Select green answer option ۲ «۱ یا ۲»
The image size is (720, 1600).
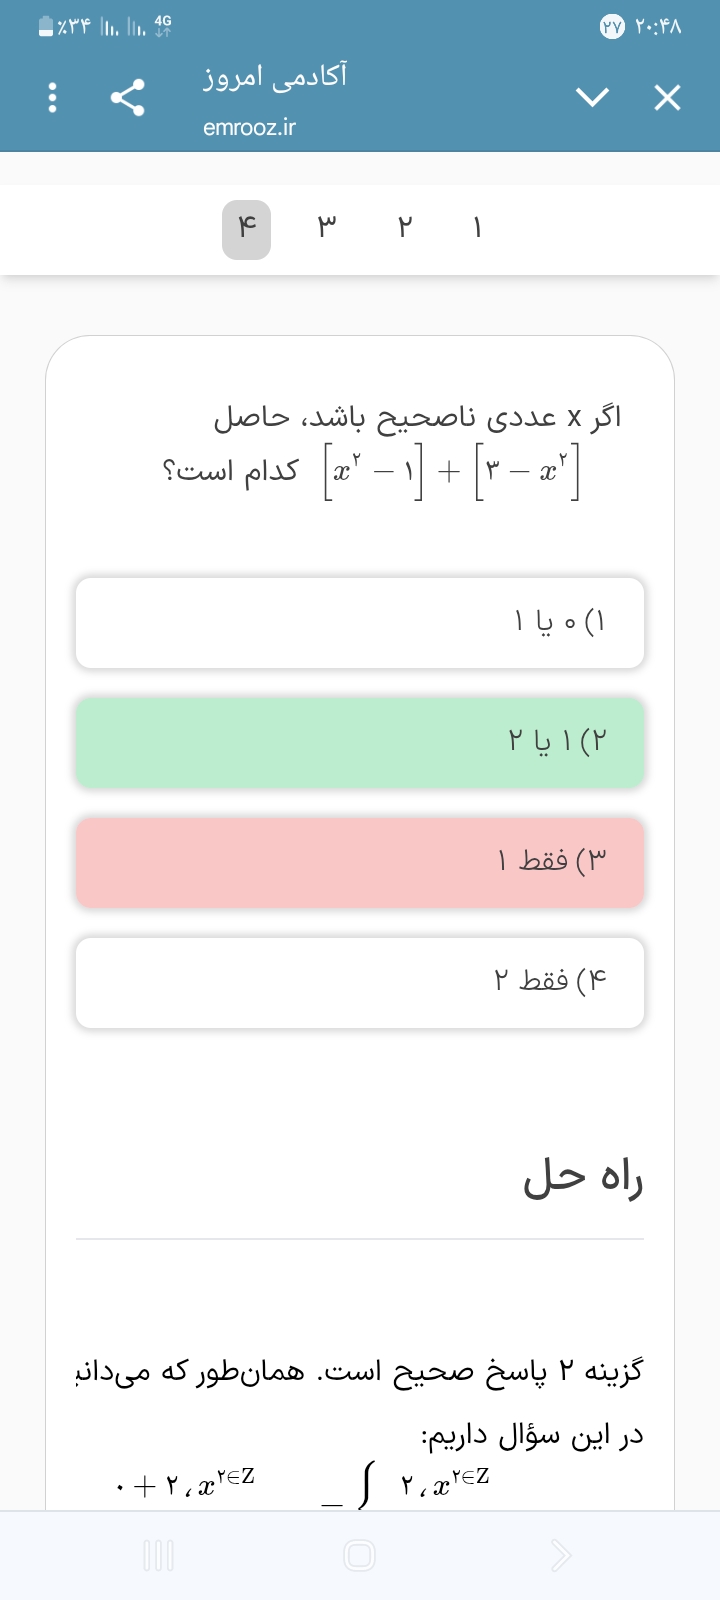coord(360,742)
